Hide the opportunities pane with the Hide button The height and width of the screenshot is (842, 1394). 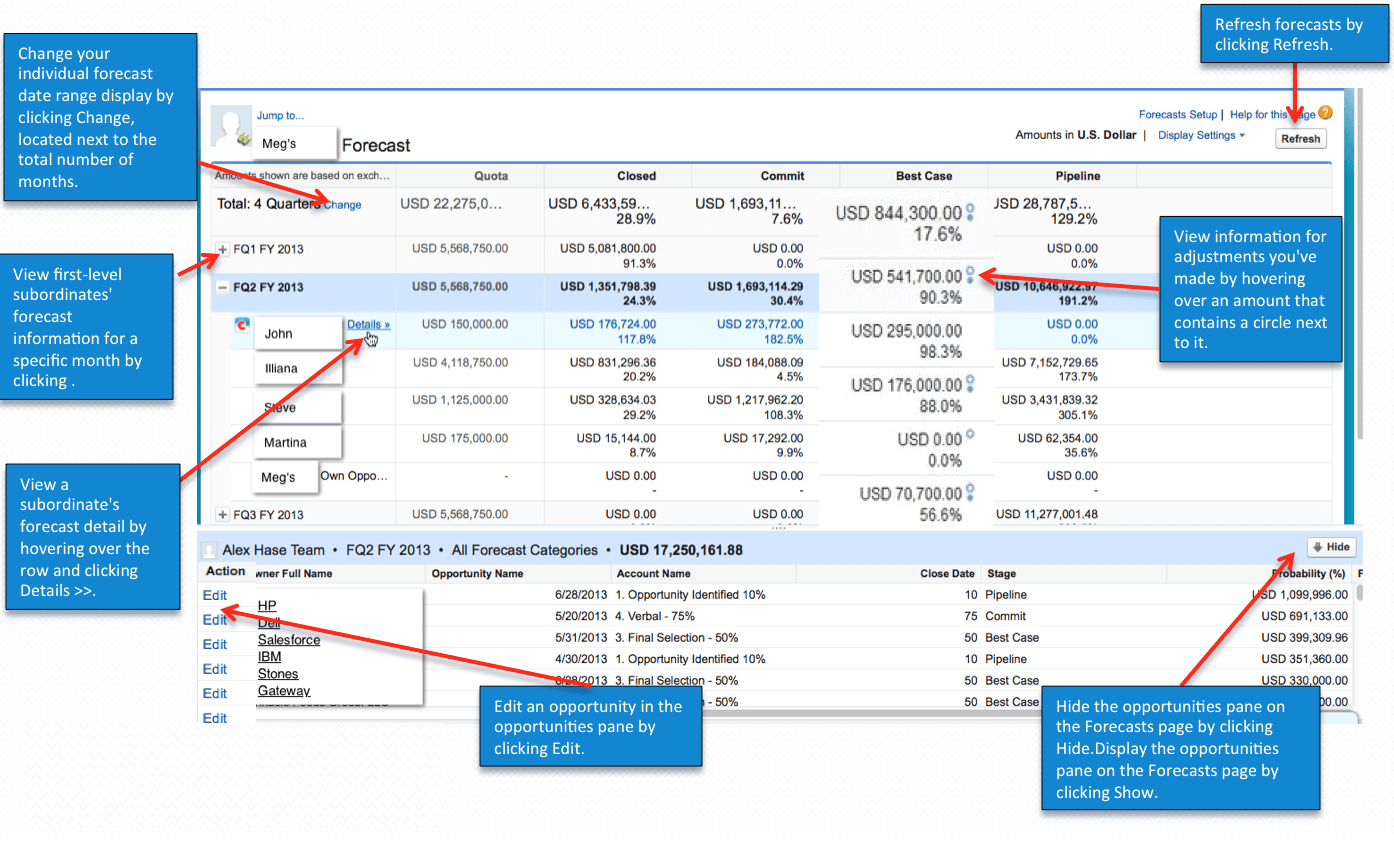pyautogui.click(x=1331, y=547)
